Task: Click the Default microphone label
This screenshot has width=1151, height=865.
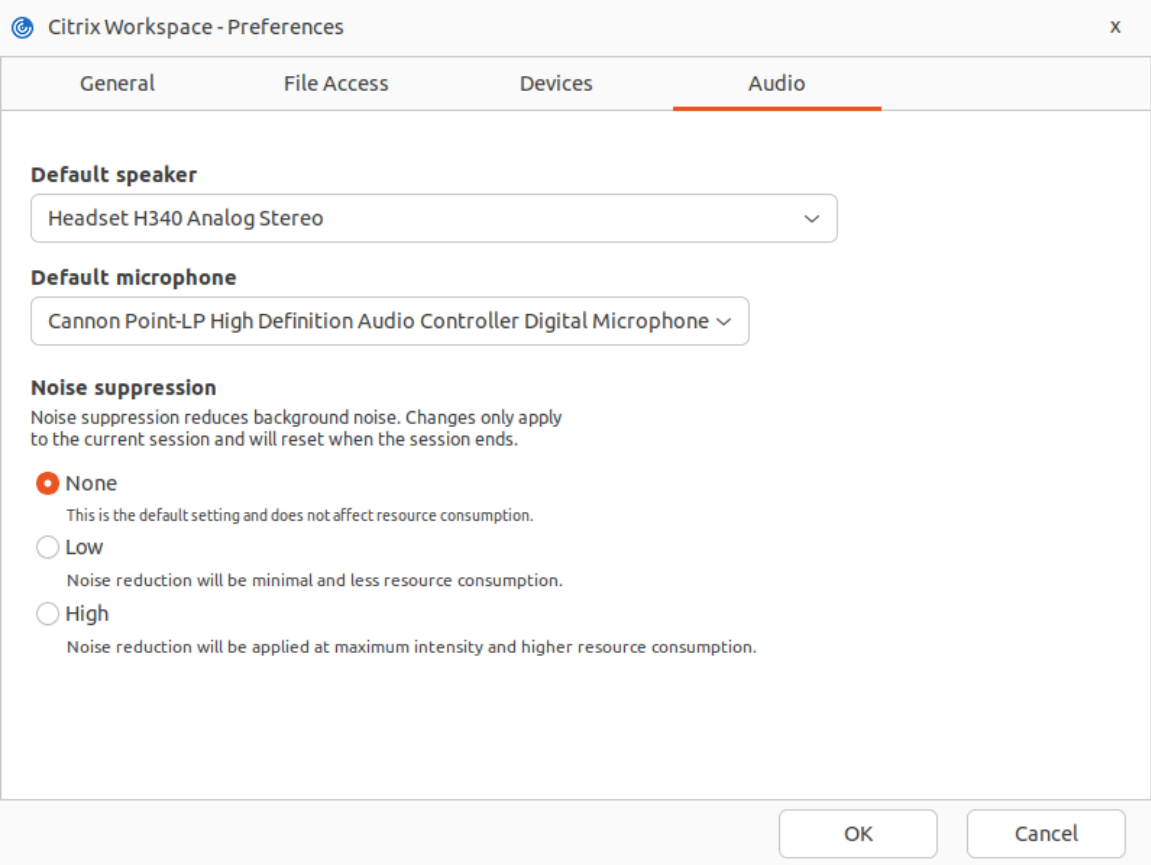Action: (134, 278)
